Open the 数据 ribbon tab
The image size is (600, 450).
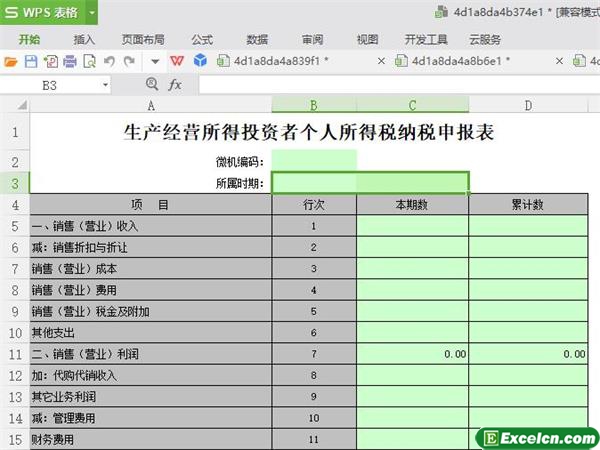pos(257,39)
